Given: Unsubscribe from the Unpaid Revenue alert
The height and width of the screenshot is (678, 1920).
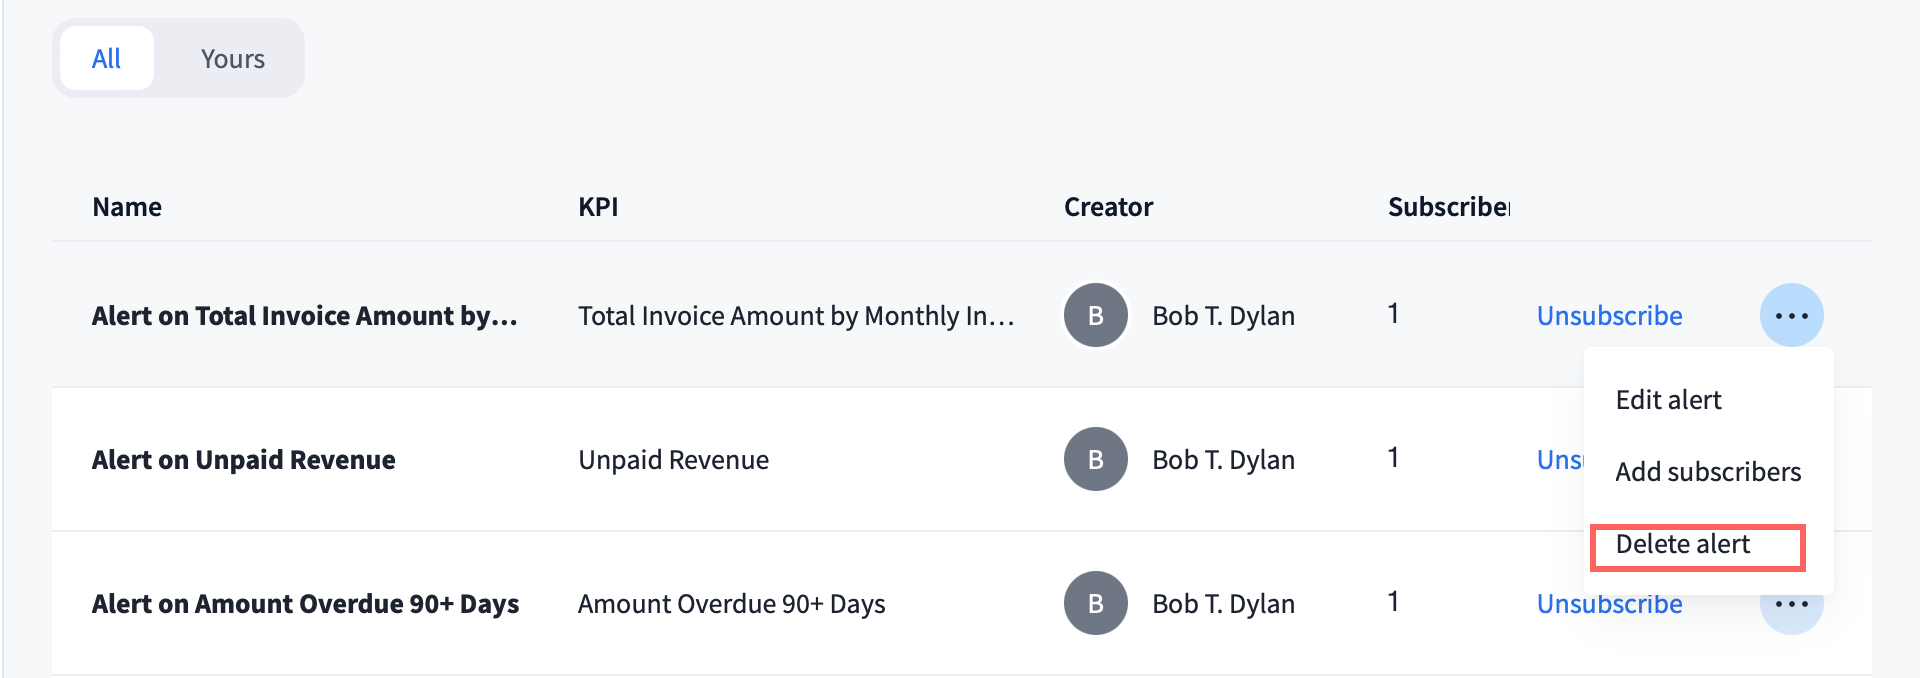Looking at the screenshot, I should (1559, 460).
